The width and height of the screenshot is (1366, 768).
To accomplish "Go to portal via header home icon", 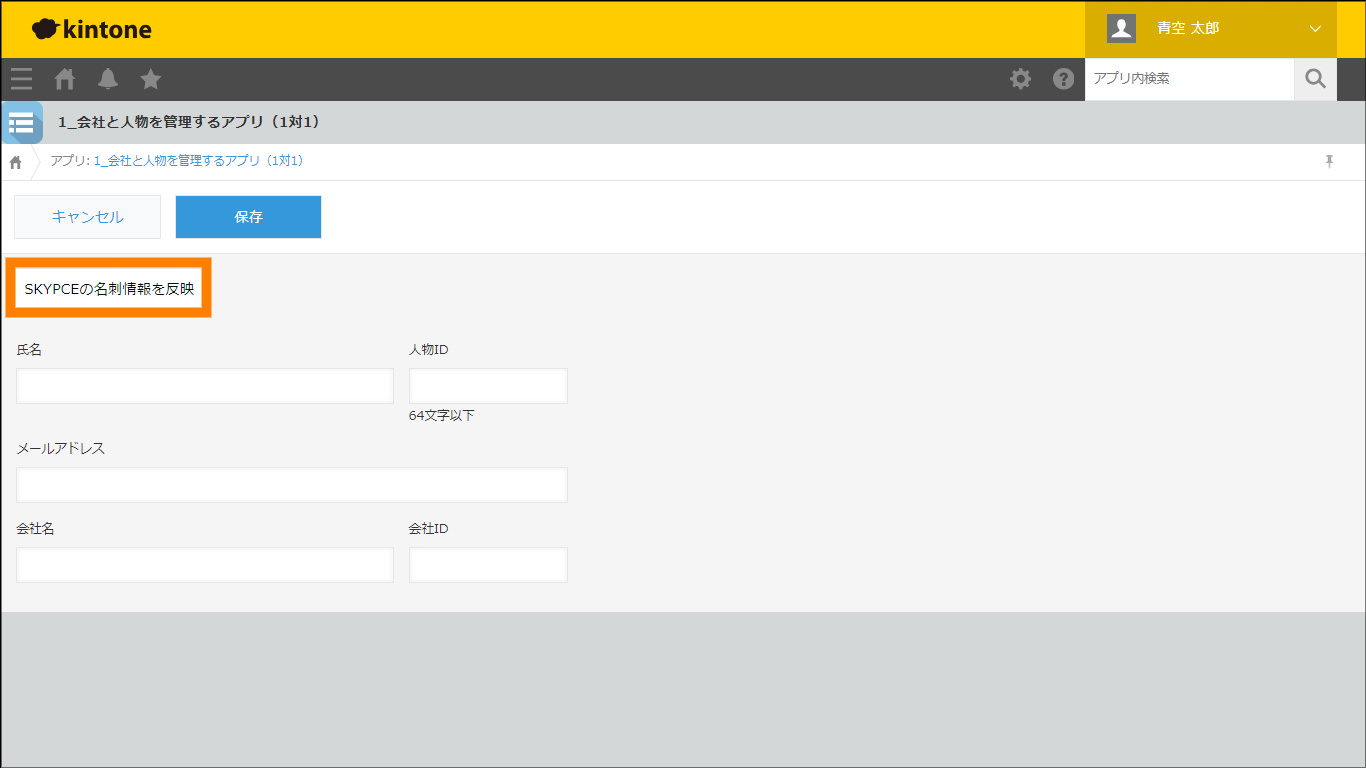I will coord(65,79).
